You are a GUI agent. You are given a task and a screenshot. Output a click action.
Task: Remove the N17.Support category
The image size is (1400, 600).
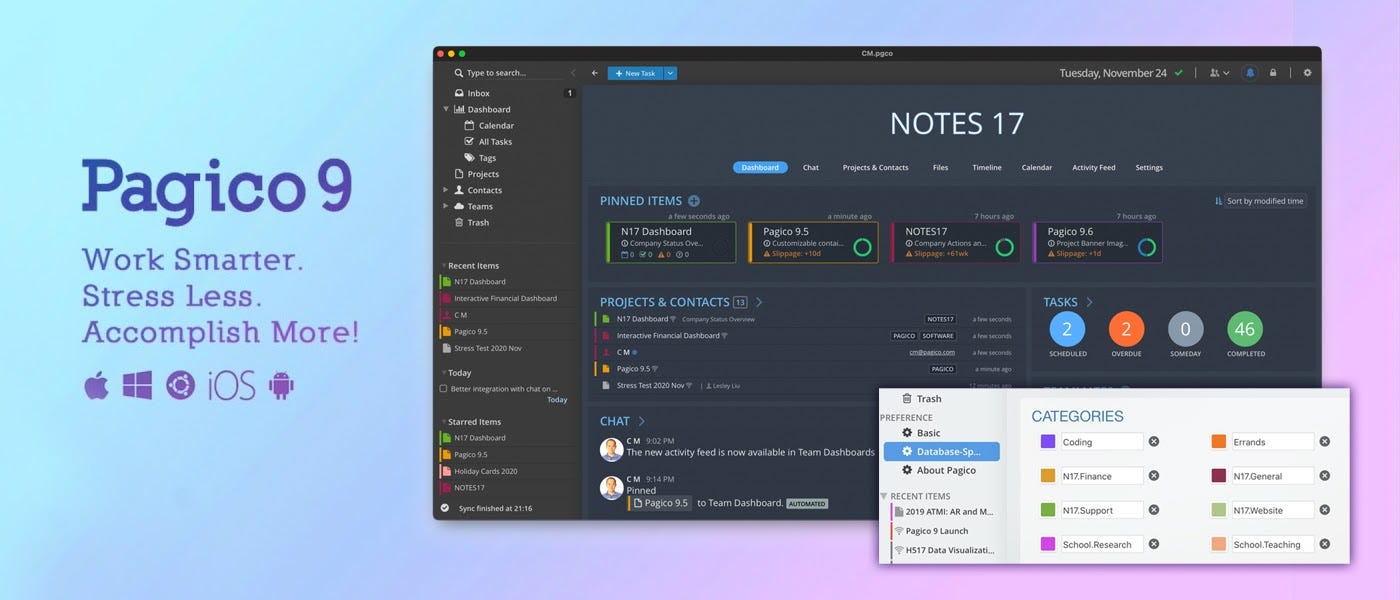click(x=1153, y=510)
